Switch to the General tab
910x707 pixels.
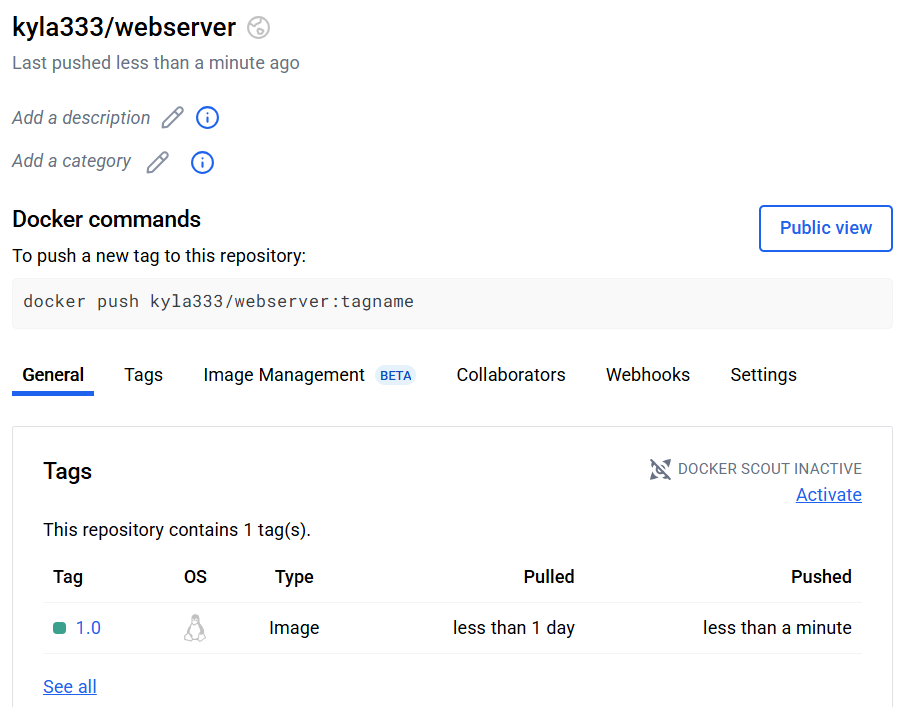coord(53,375)
